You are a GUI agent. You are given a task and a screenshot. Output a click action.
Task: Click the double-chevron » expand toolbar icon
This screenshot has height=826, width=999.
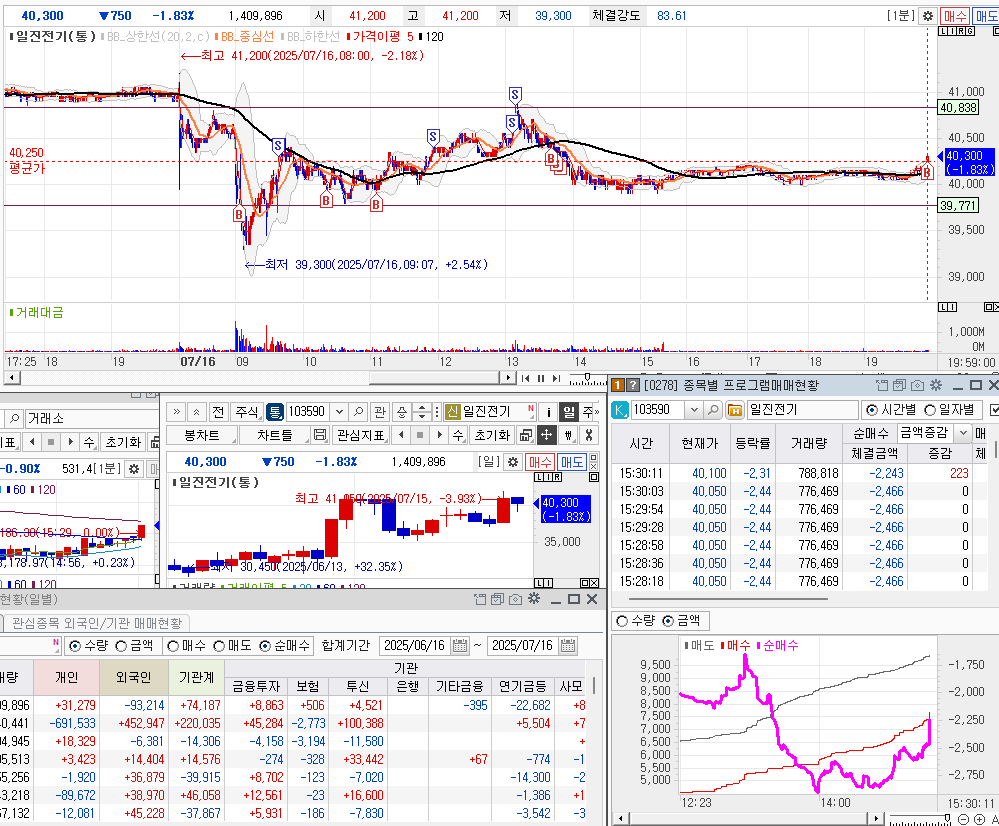click(176, 412)
